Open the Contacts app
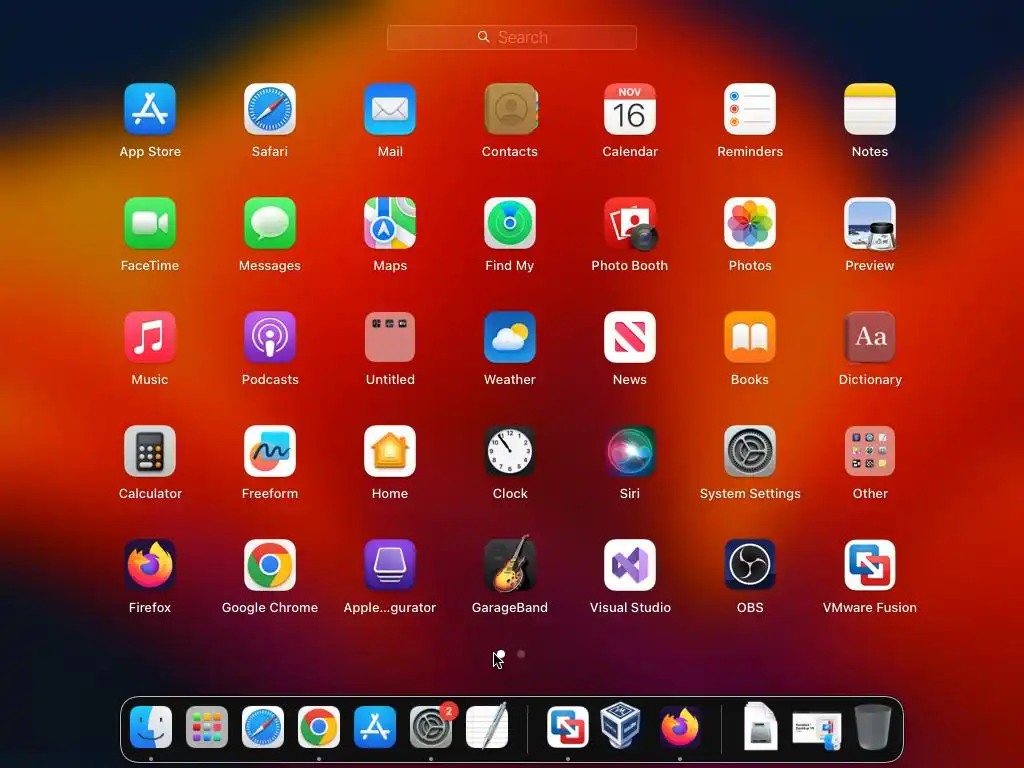The width and height of the screenshot is (1024, 768). (x=510, y=109)
